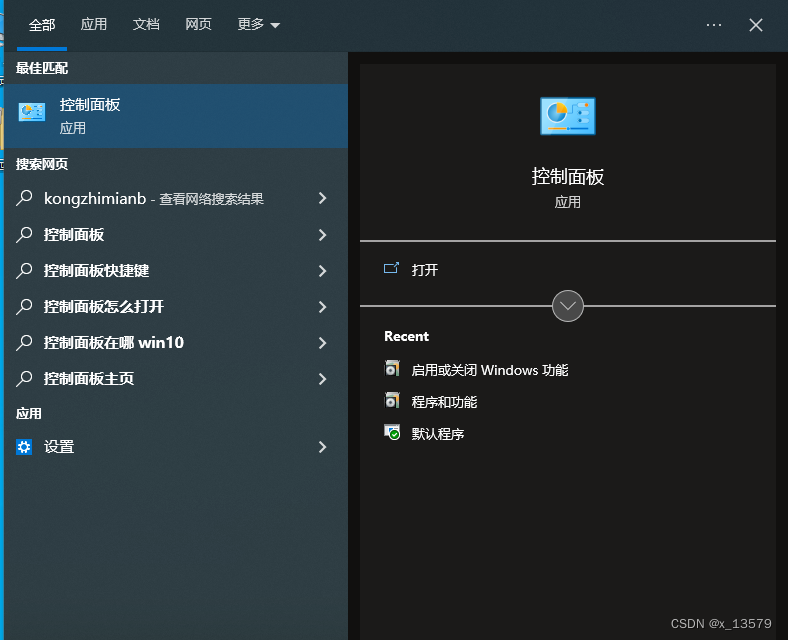
Task: Open recent item 启用或关闭 Windows 功能
Action: click(490, 370)
